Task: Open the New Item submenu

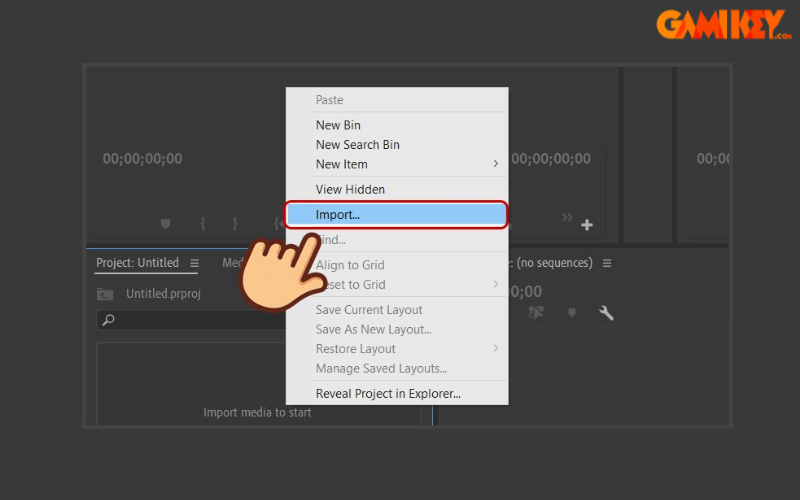Action: (396, 164)
